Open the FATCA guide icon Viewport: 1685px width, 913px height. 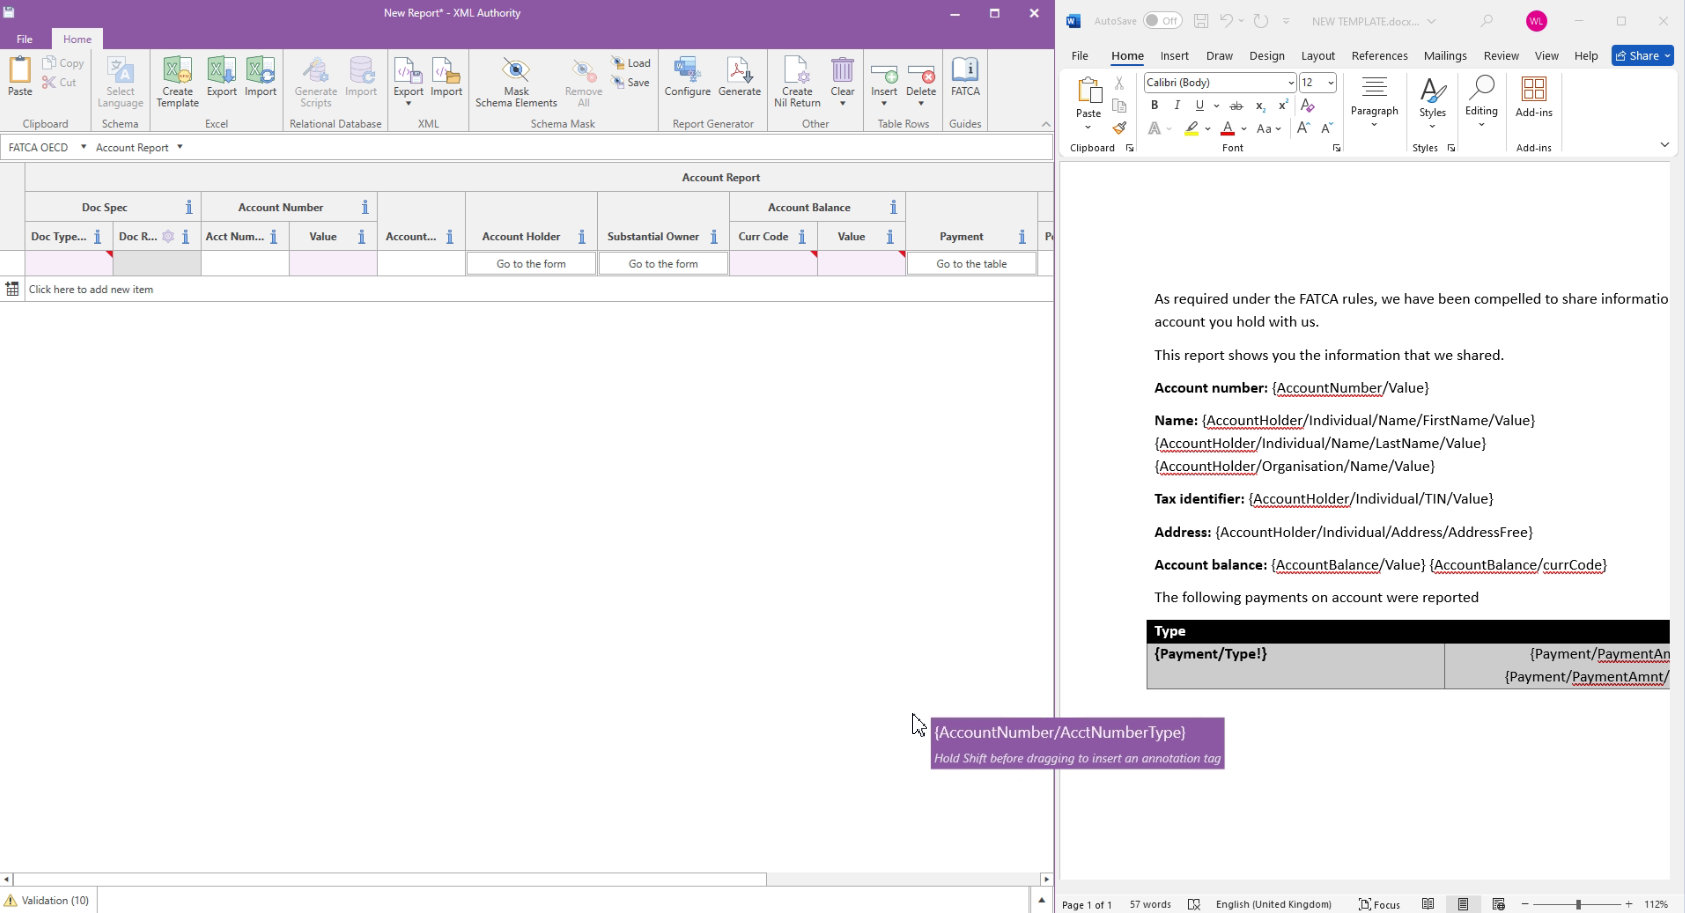coord(965,77)
